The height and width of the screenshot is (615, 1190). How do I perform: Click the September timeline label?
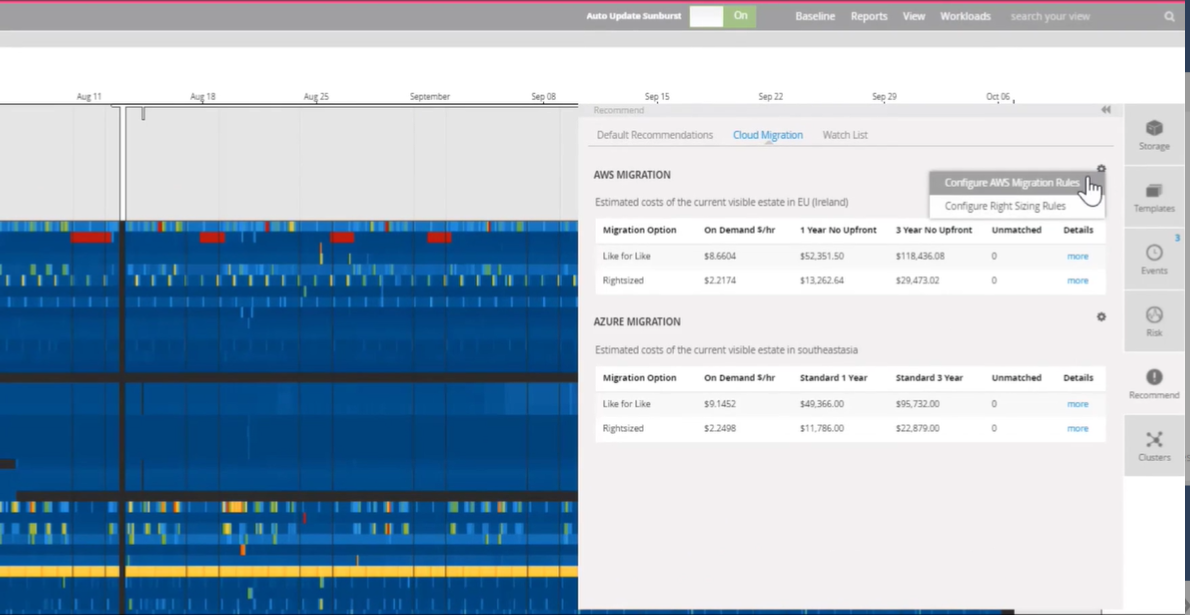click(430, 96)
